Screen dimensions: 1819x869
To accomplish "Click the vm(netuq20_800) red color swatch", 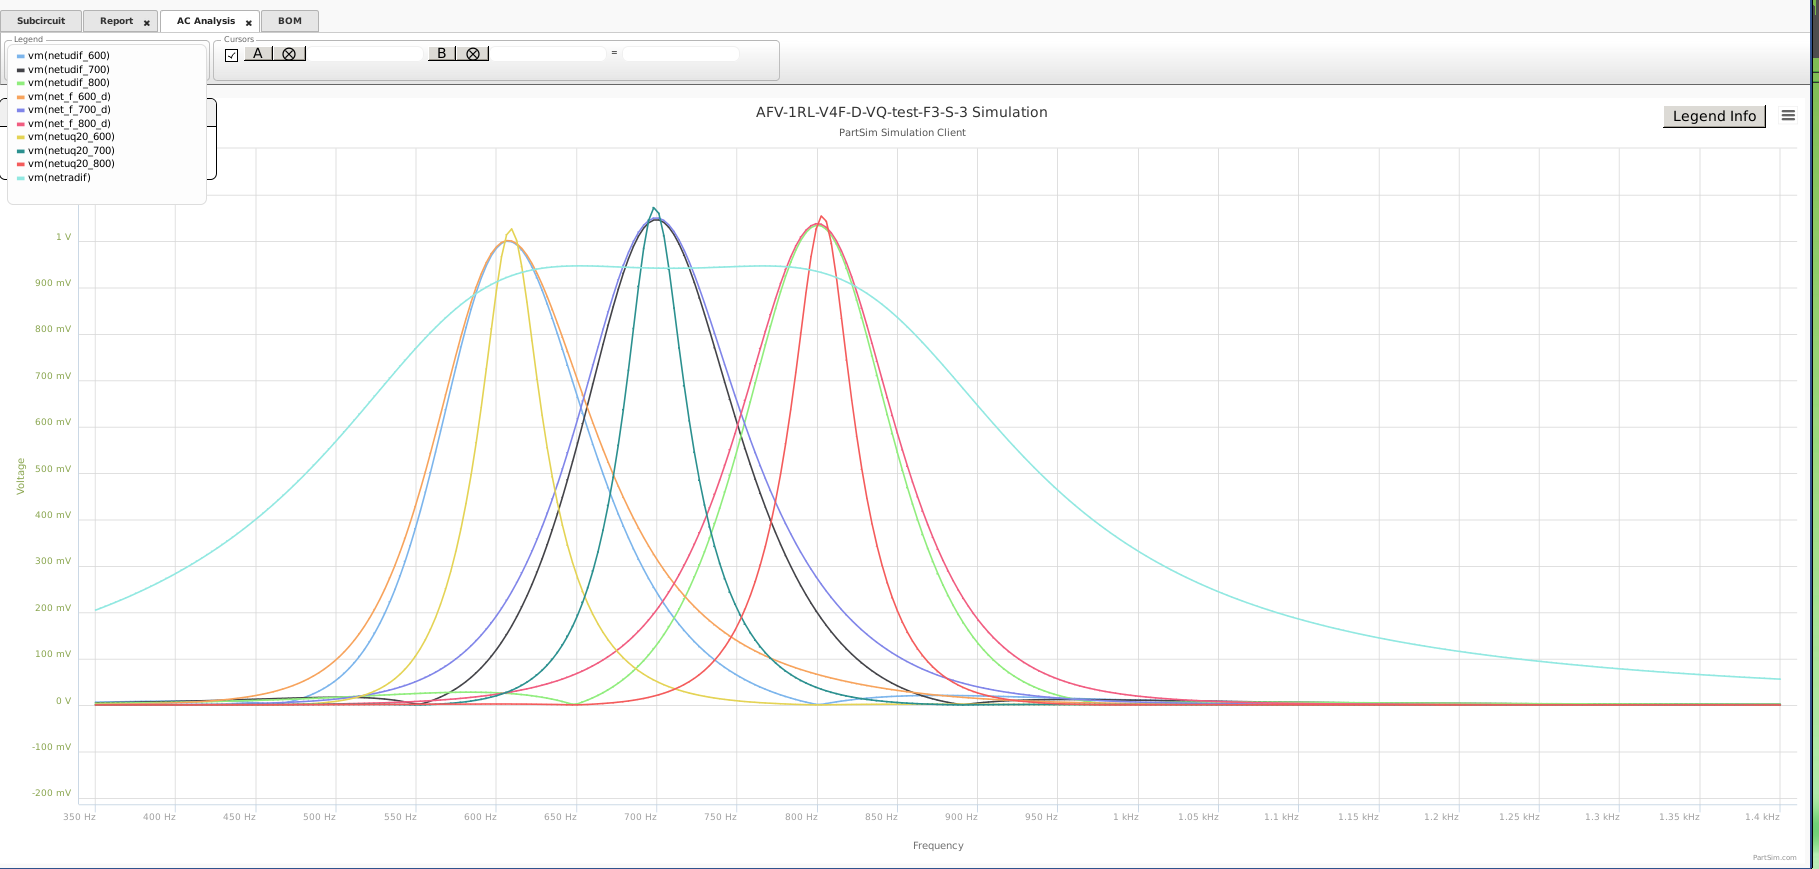I will click(x=21, y=164).
